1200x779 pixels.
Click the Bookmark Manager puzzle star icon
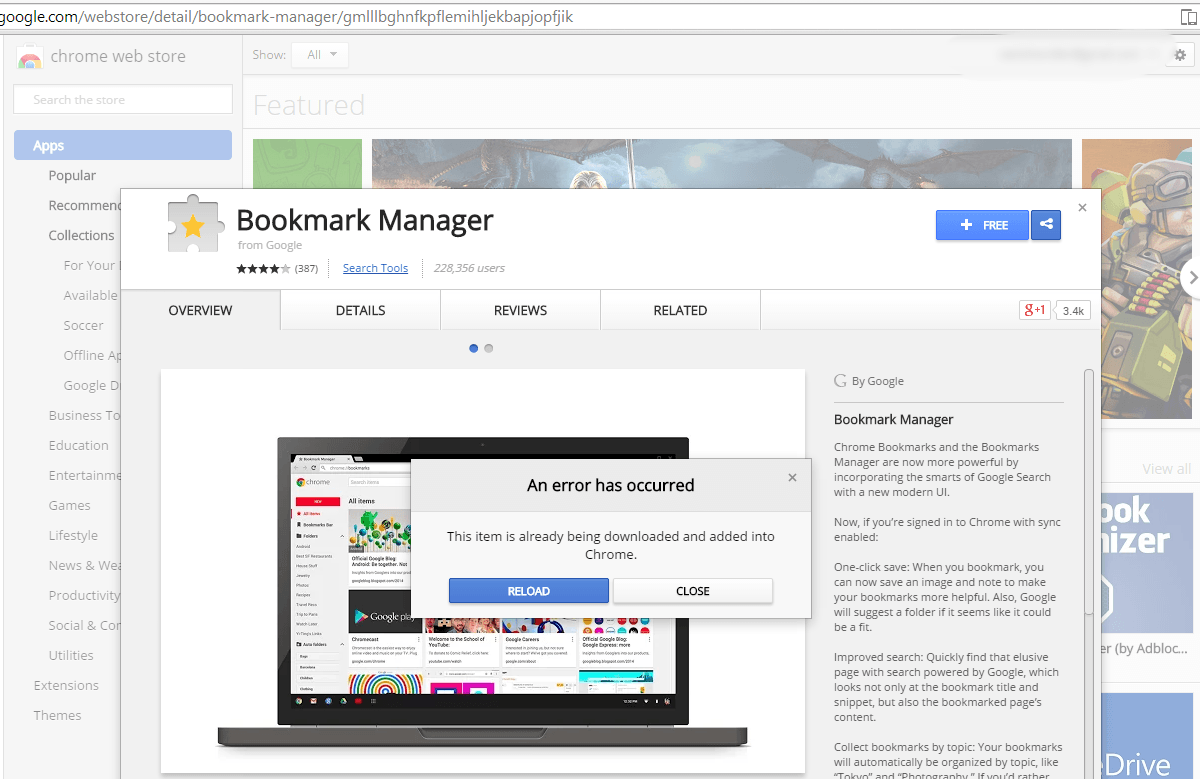click(x=195, y=224)
